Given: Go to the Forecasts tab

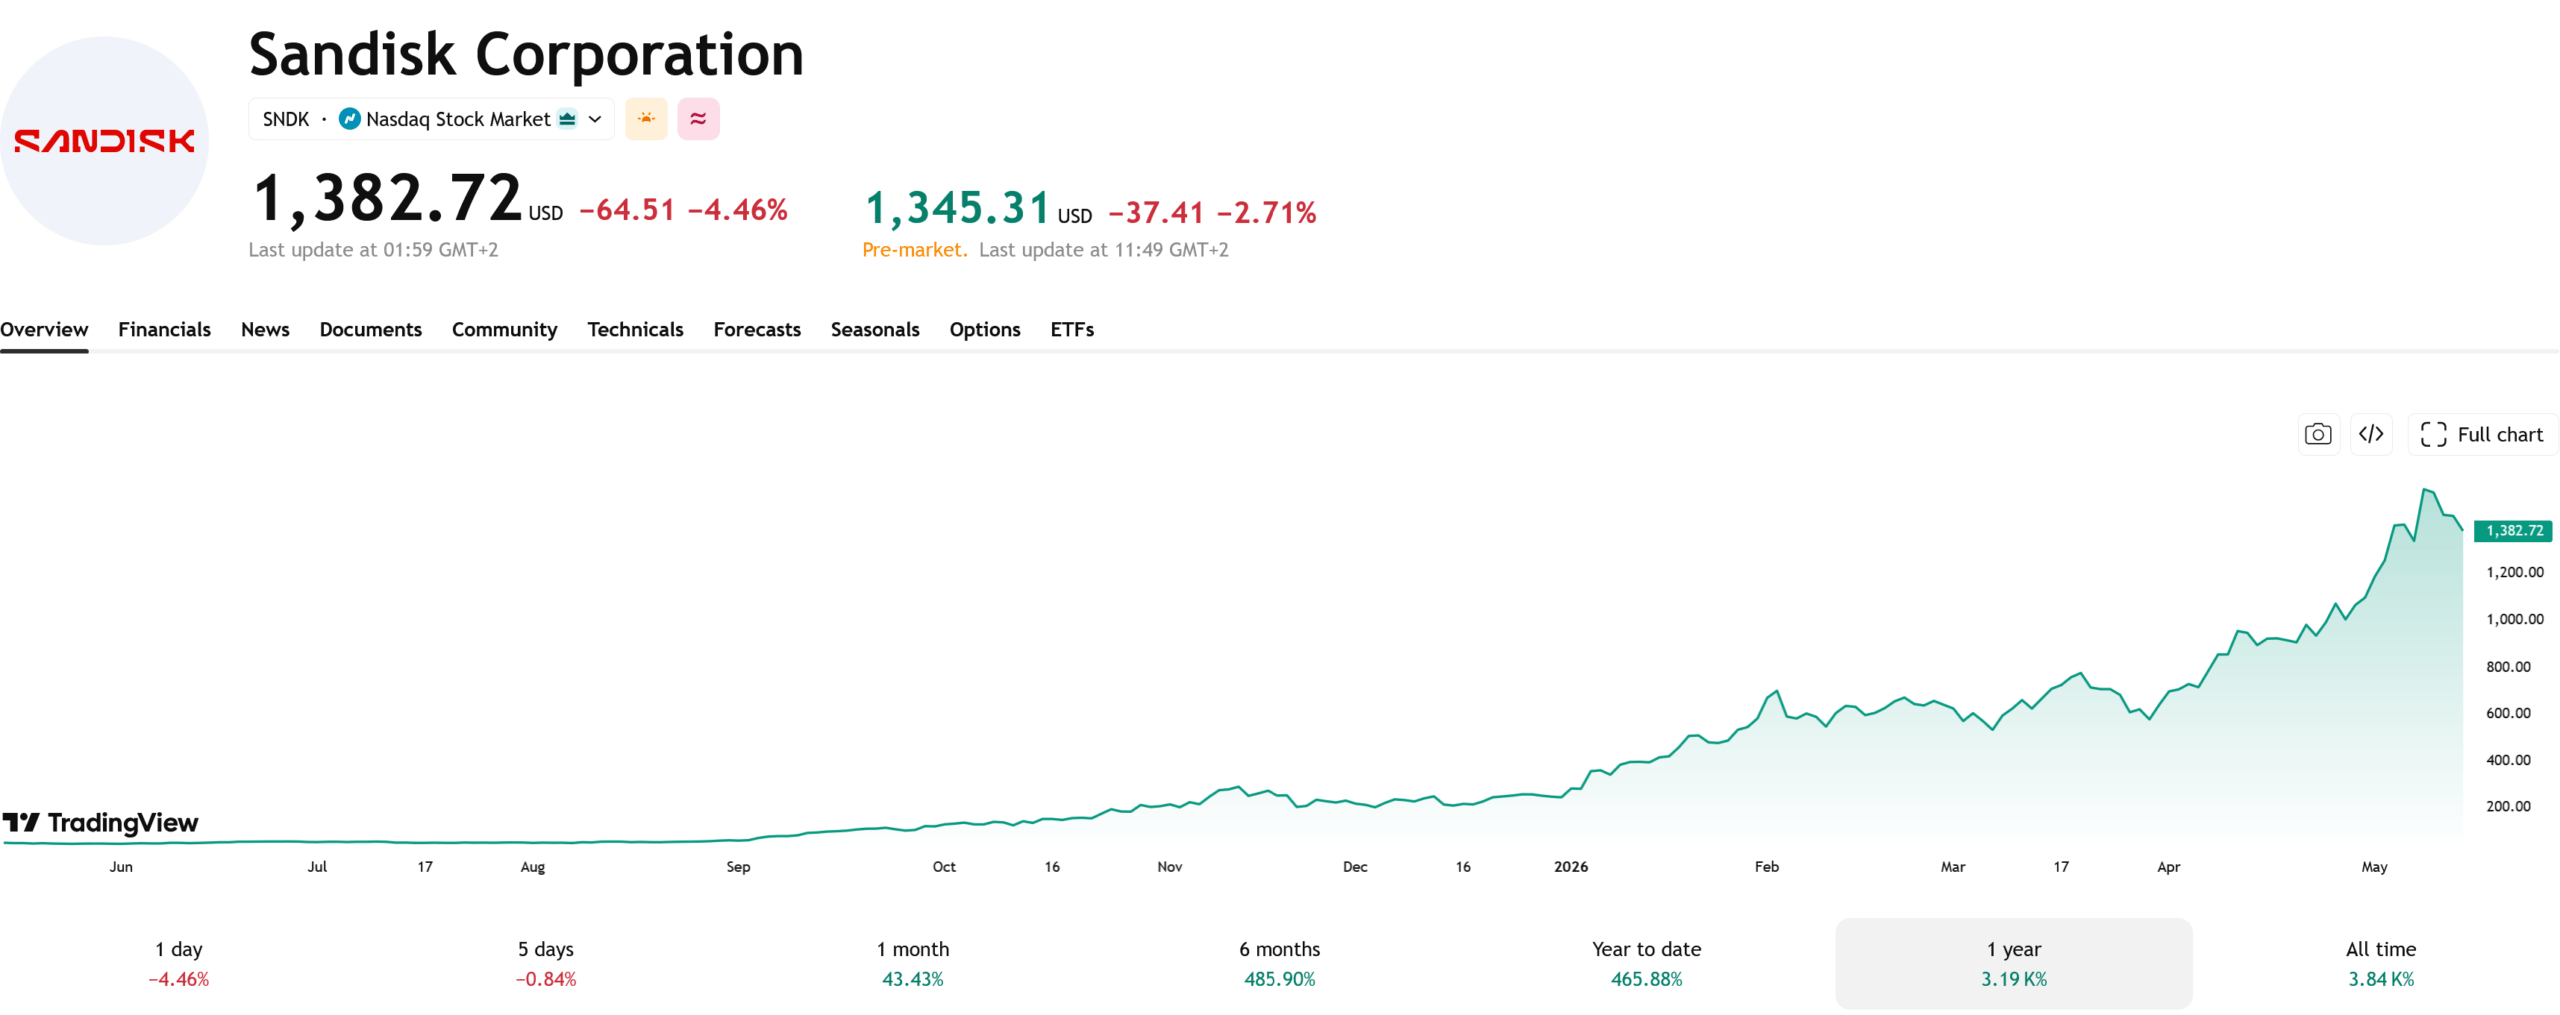Looking at the screenshot, I should click(757, 329).
